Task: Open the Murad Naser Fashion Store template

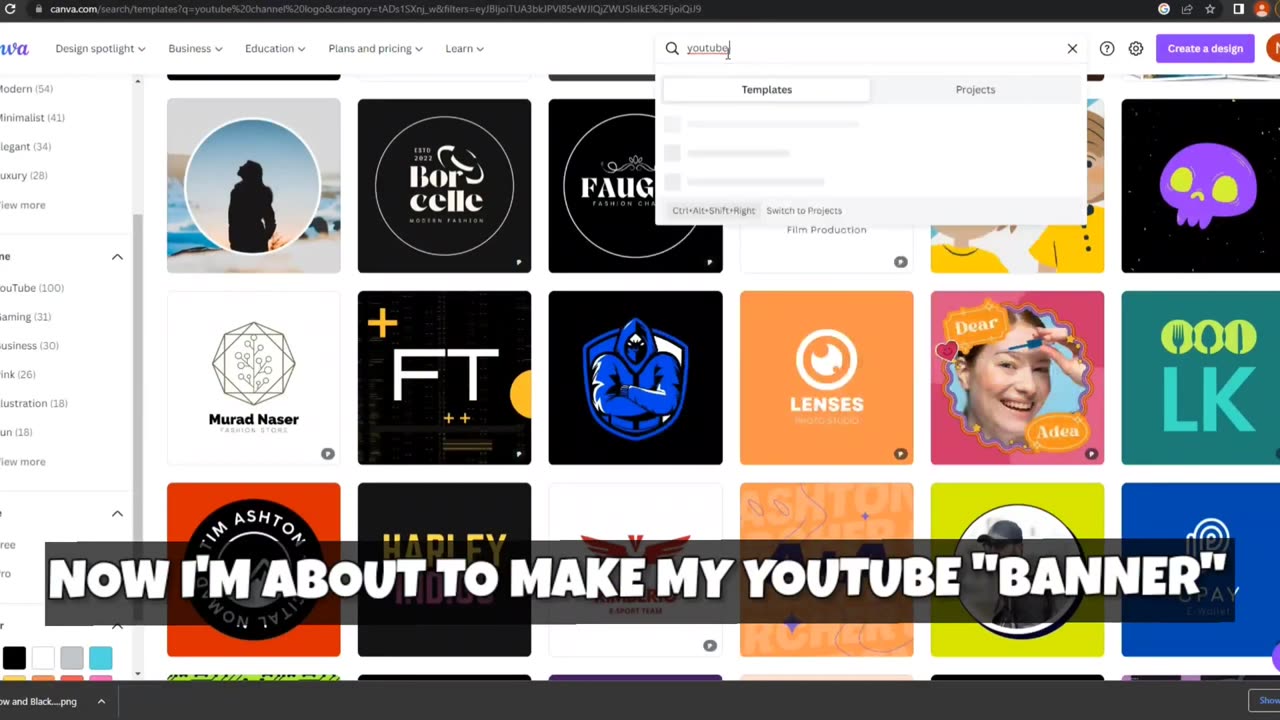Action: 253,378
